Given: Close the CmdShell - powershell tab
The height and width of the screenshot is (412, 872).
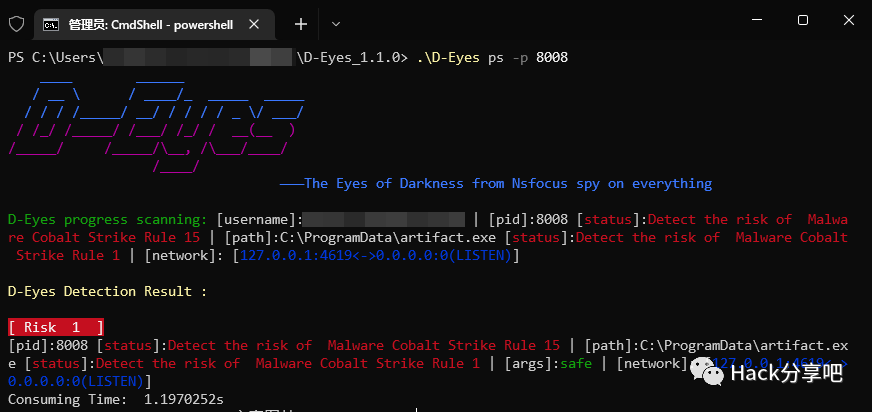Looking at the screenshot, I should pos(254,24).
